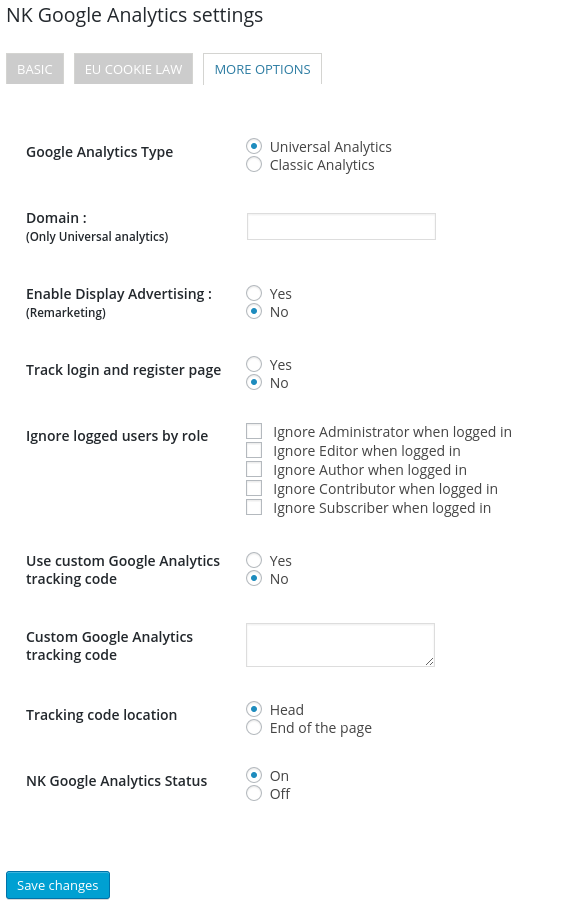Click the Domain text field
Image resolution: width=562 pixels, height=910 pixels.
pos(341,226)
